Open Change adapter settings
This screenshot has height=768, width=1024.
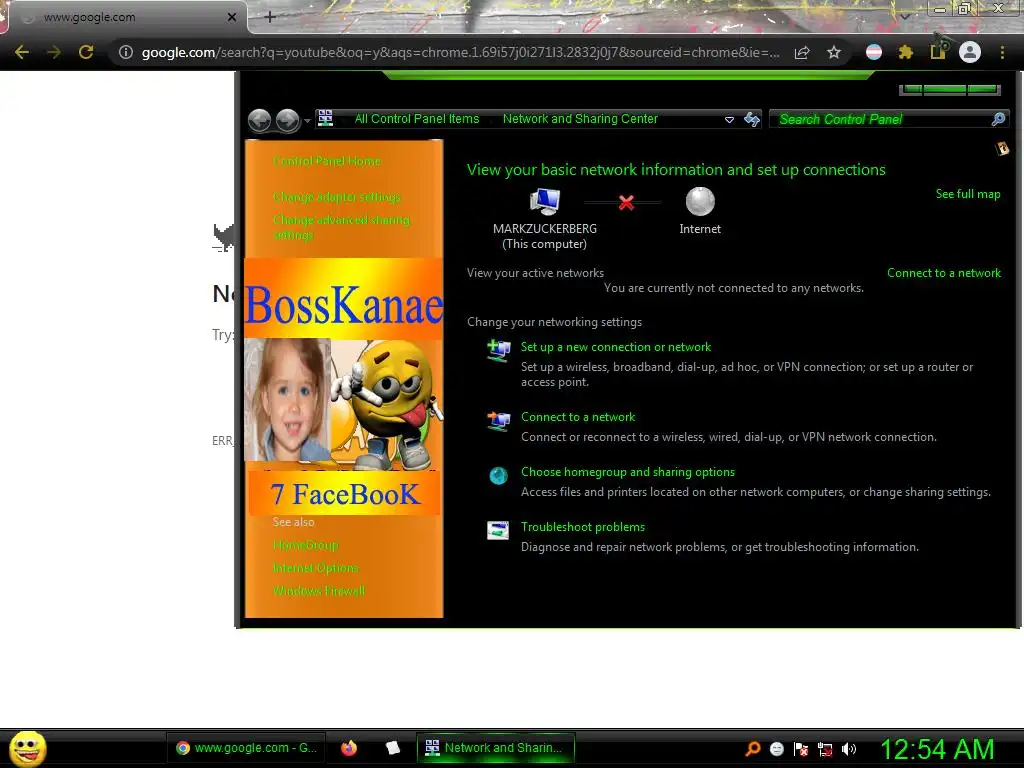336,197
